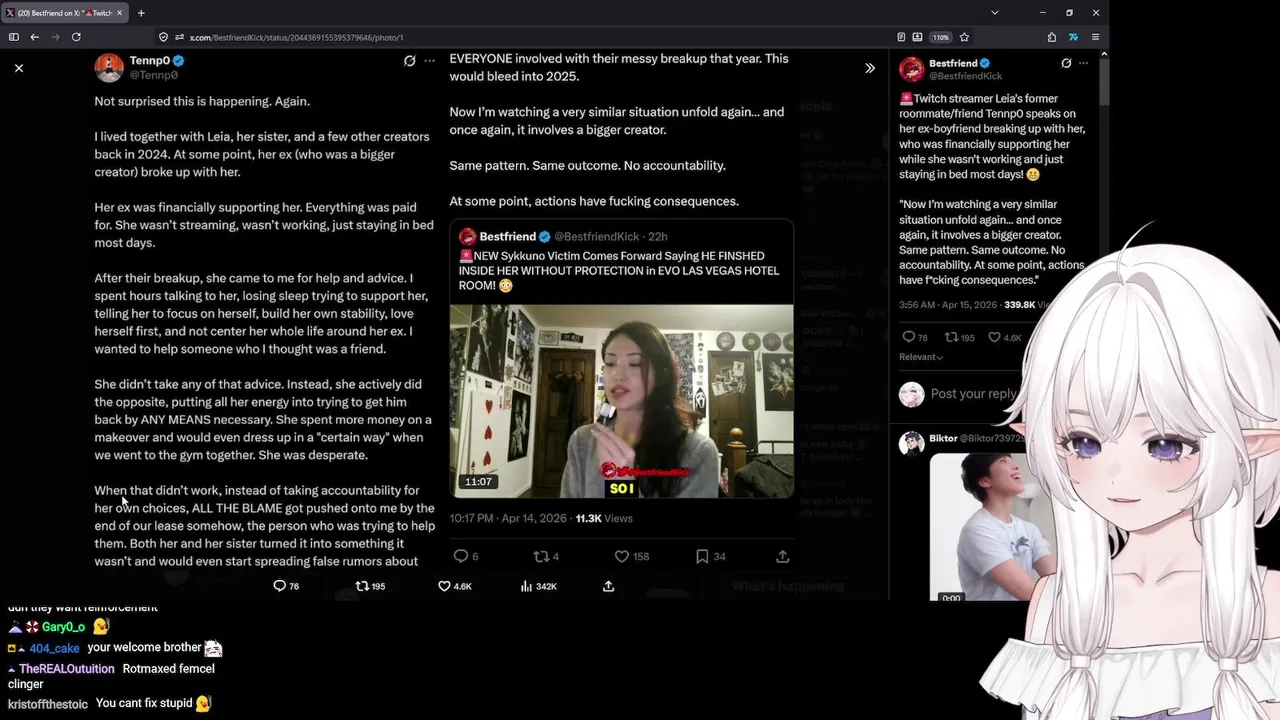Click chat username TheREALOutuition
The image size is (1280, 720).
point(67,669)
